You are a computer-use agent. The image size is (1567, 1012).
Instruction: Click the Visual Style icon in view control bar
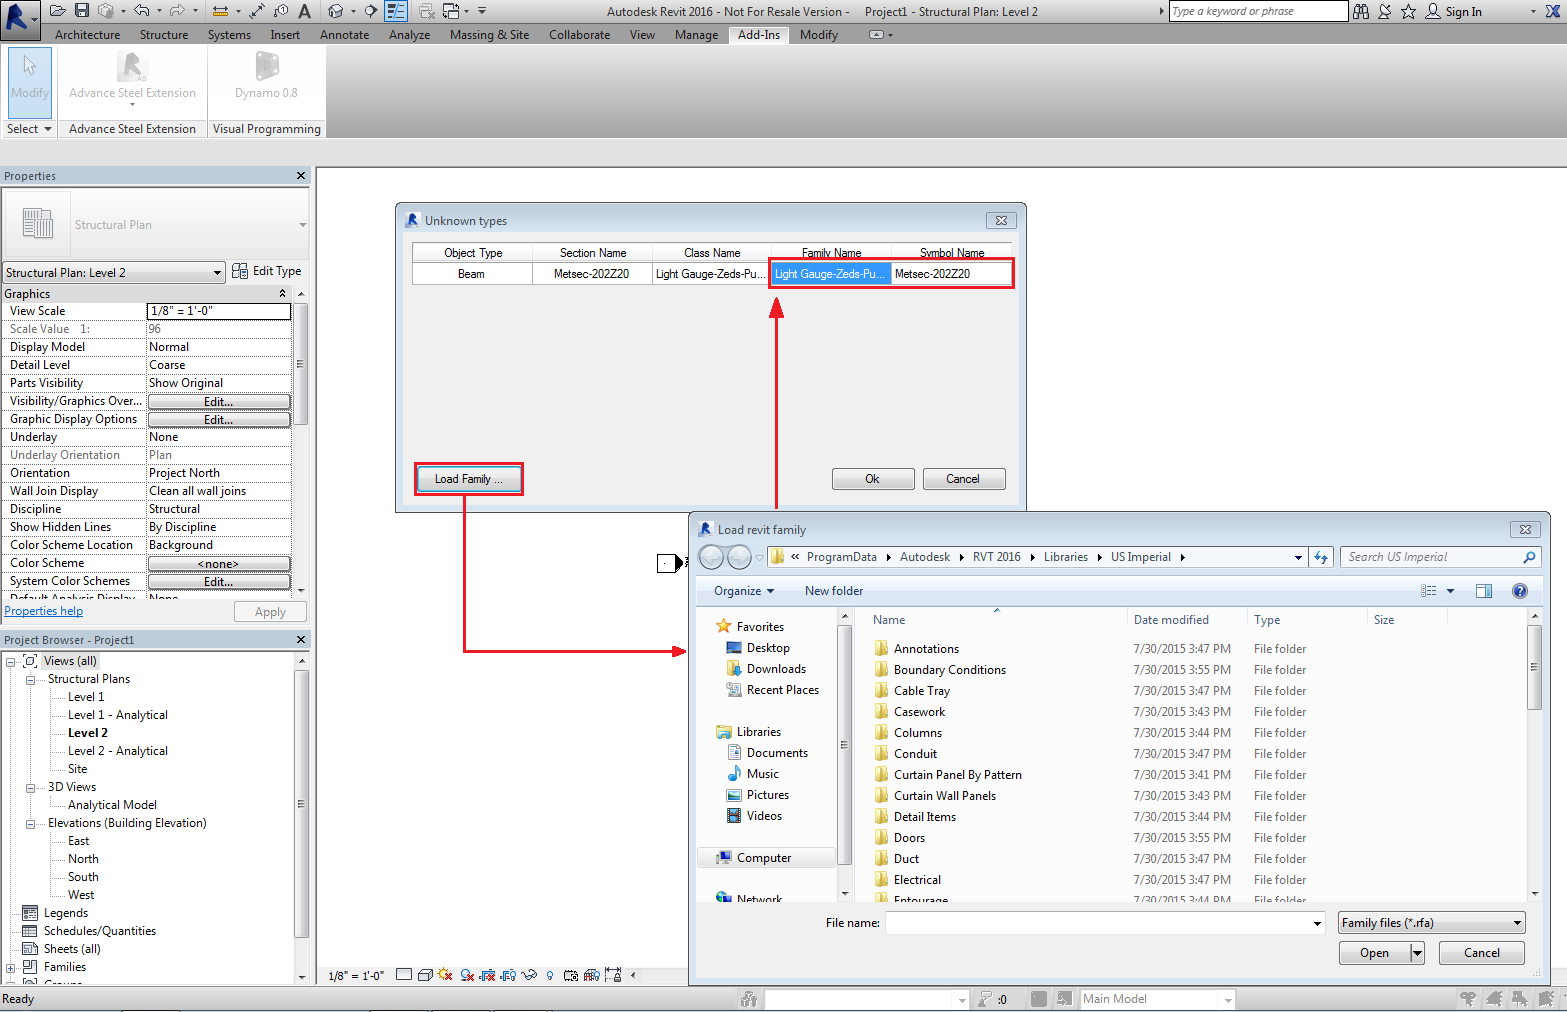pyautogui.click(x=425, y=975)
